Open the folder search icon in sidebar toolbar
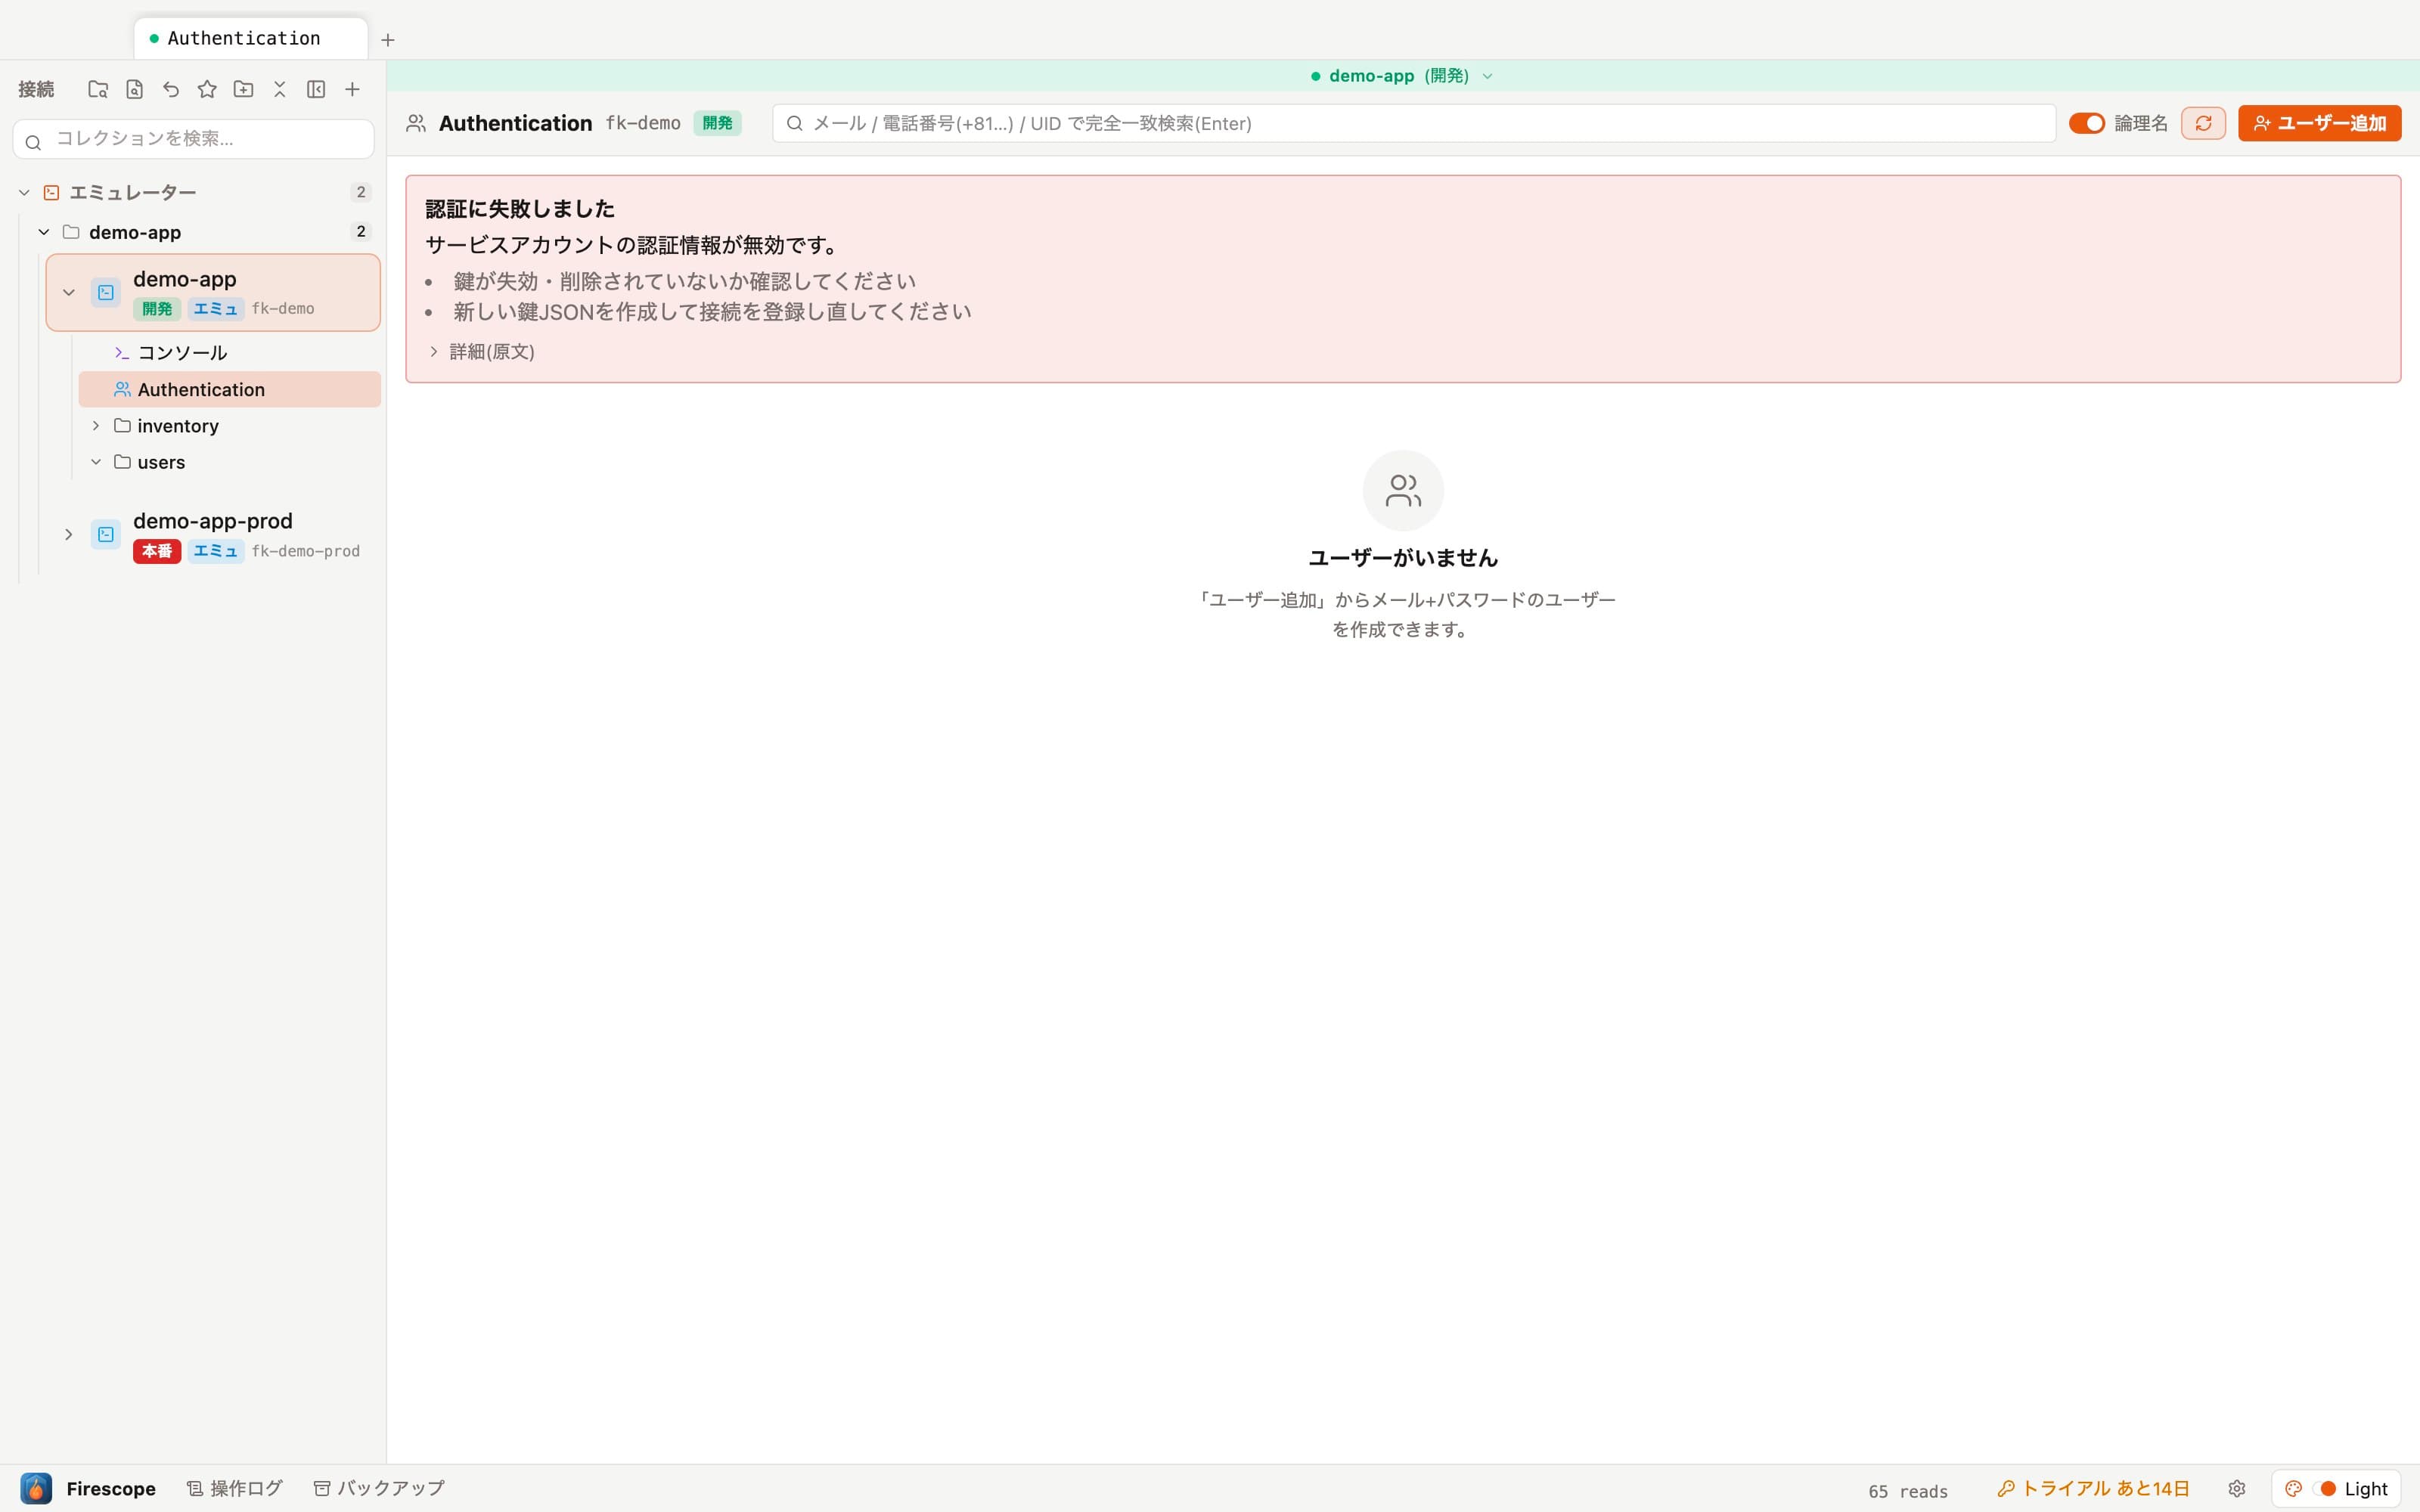Viewport: 2420px width, 1512px height. (x=98, y=89)
